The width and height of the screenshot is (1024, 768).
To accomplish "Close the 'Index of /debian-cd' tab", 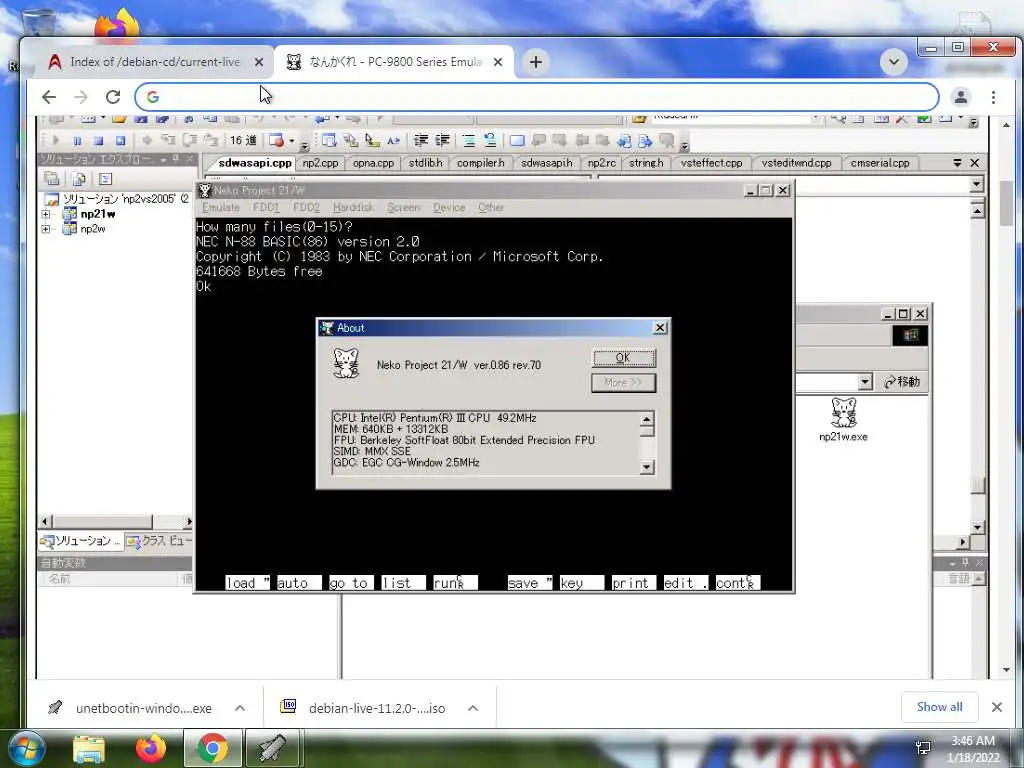I will 259,62.
